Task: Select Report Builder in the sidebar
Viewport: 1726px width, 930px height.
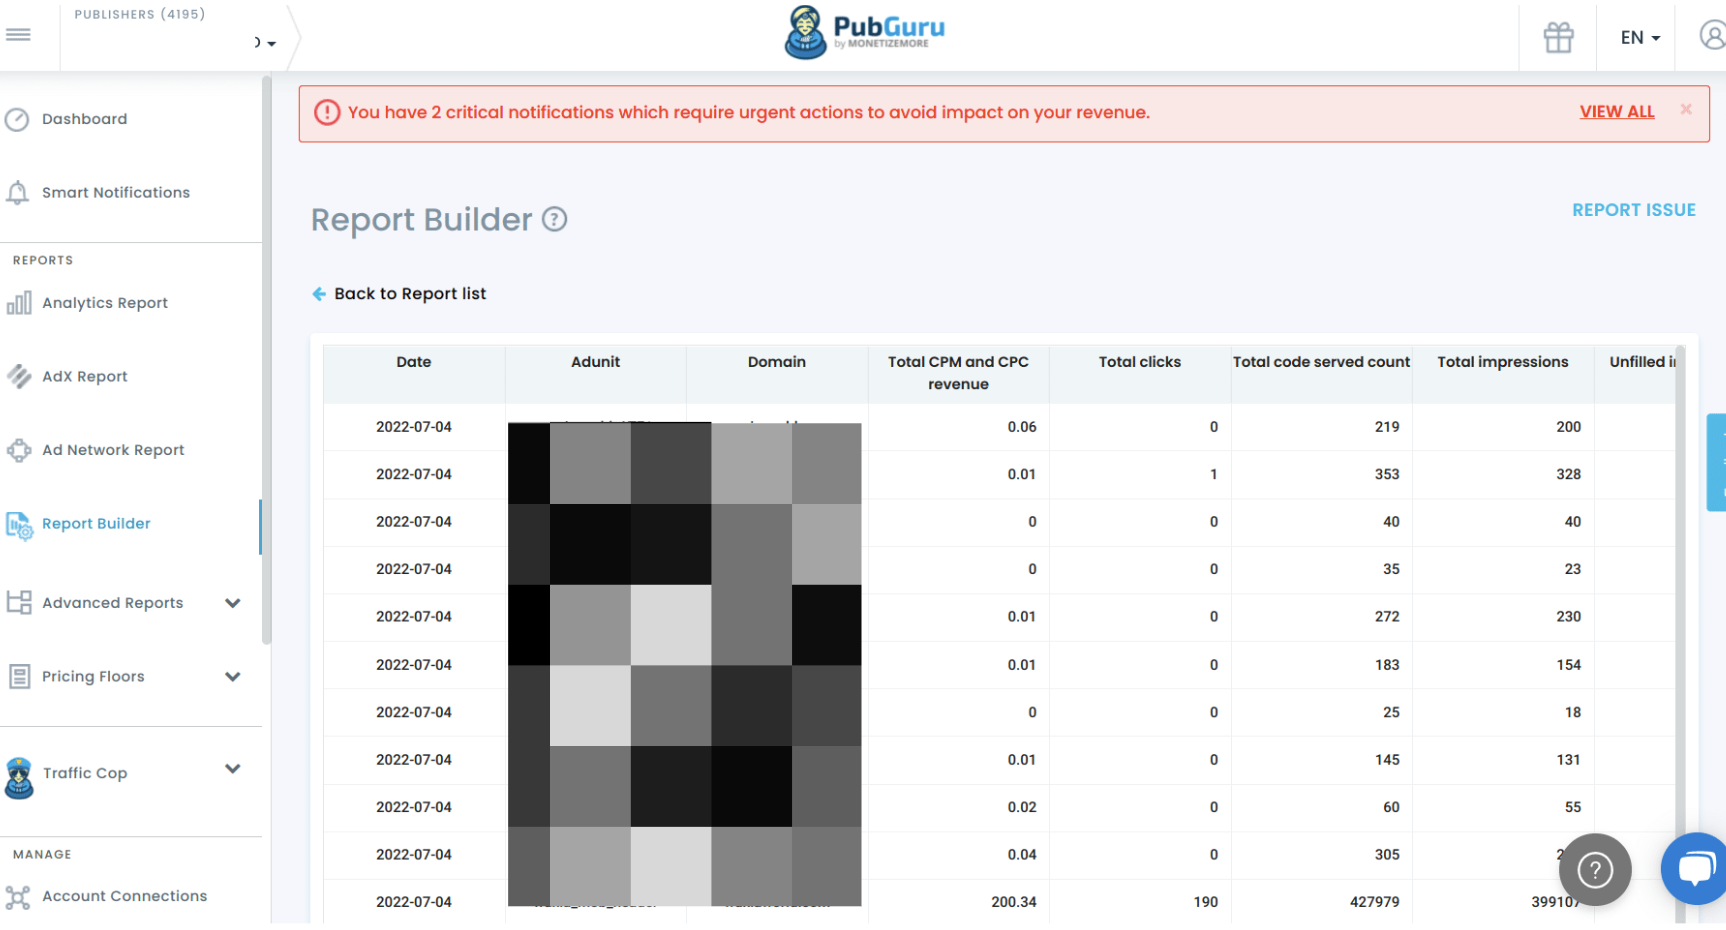Action: coord(96,523)
